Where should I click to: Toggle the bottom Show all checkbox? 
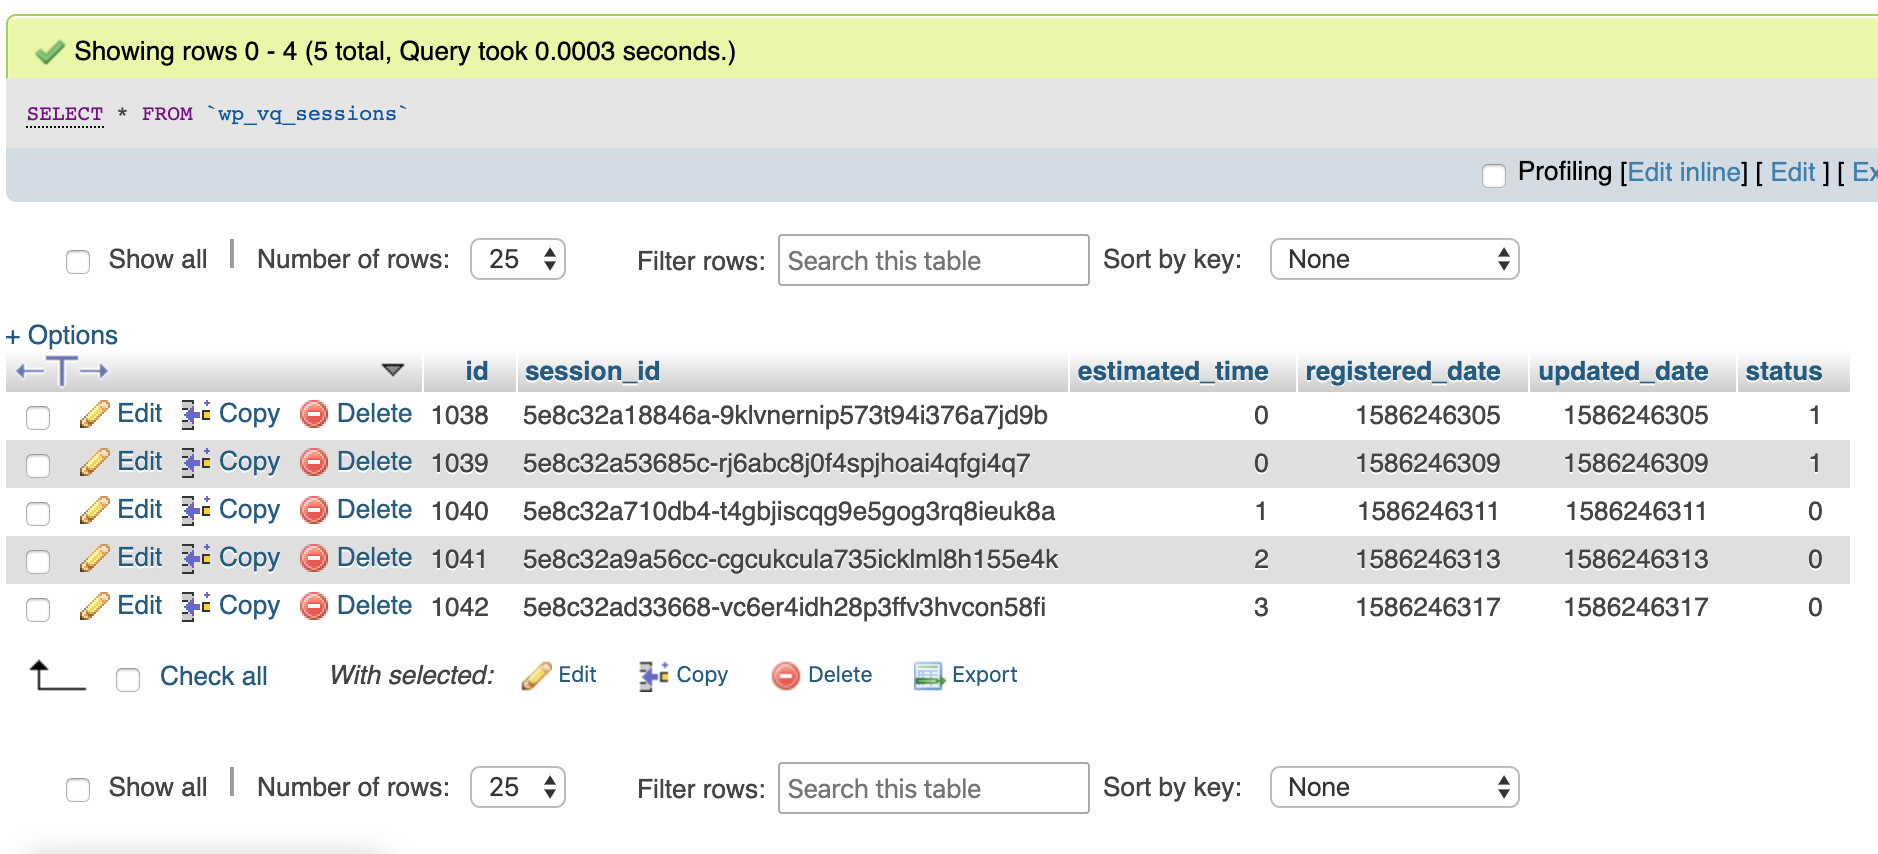click(x=78, y=789)
